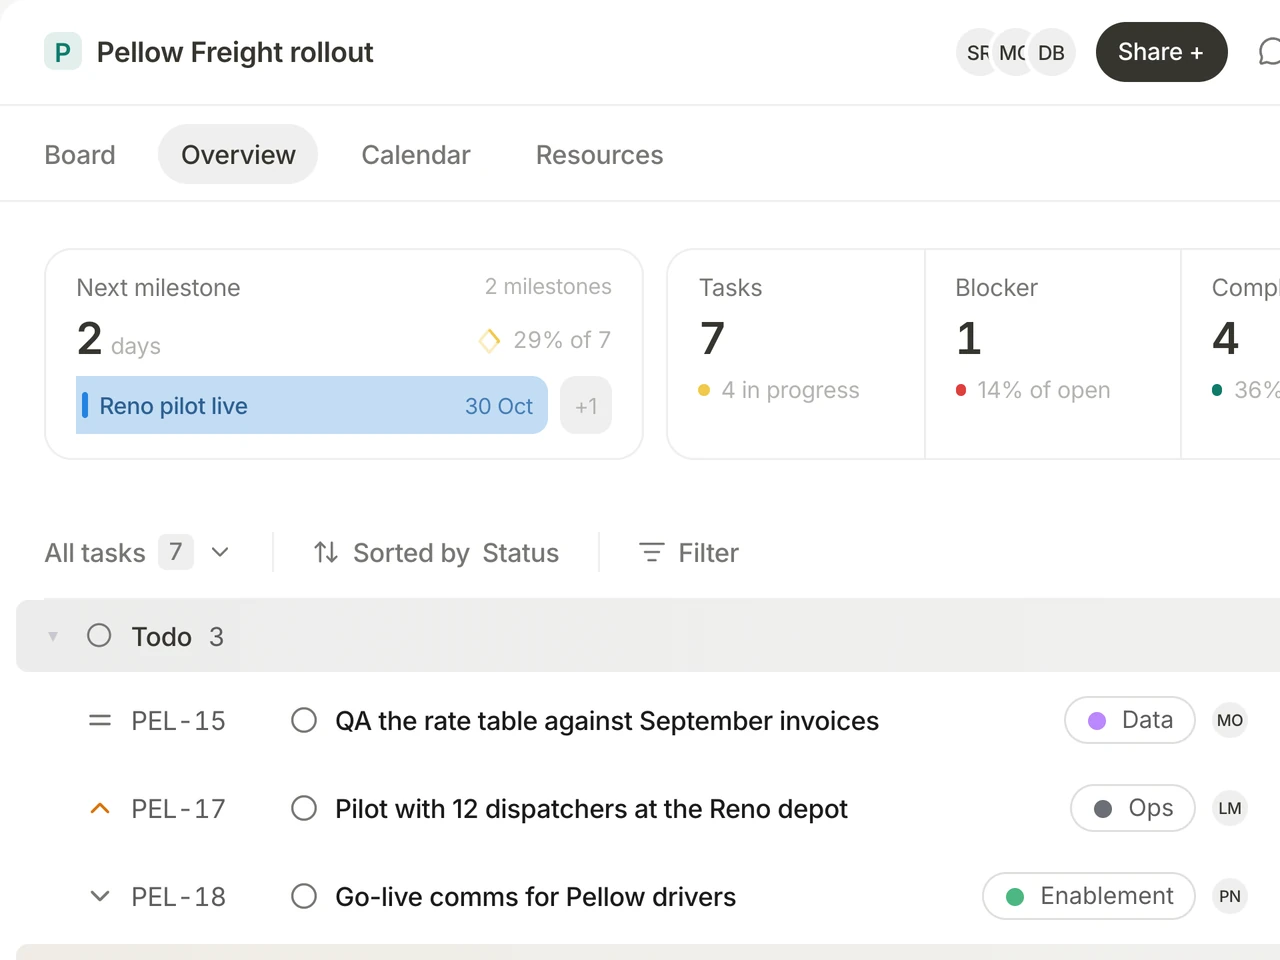1280x960 pixels.
Task: Go to the Resources tab
Action: point(599,155)
